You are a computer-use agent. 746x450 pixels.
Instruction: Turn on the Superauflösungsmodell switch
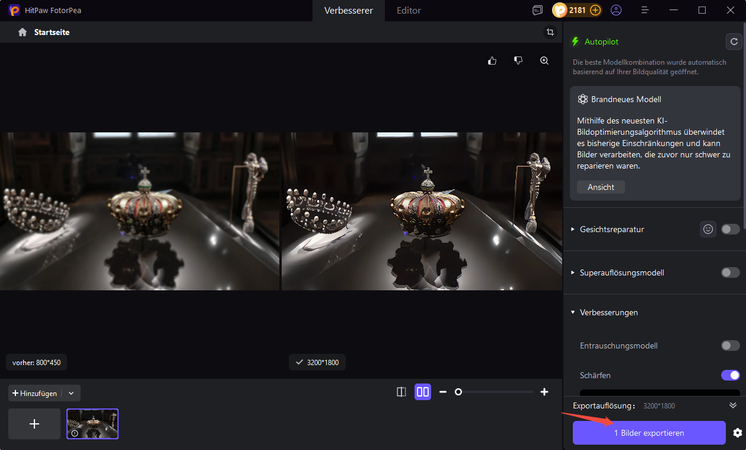(x=730, y=272)
